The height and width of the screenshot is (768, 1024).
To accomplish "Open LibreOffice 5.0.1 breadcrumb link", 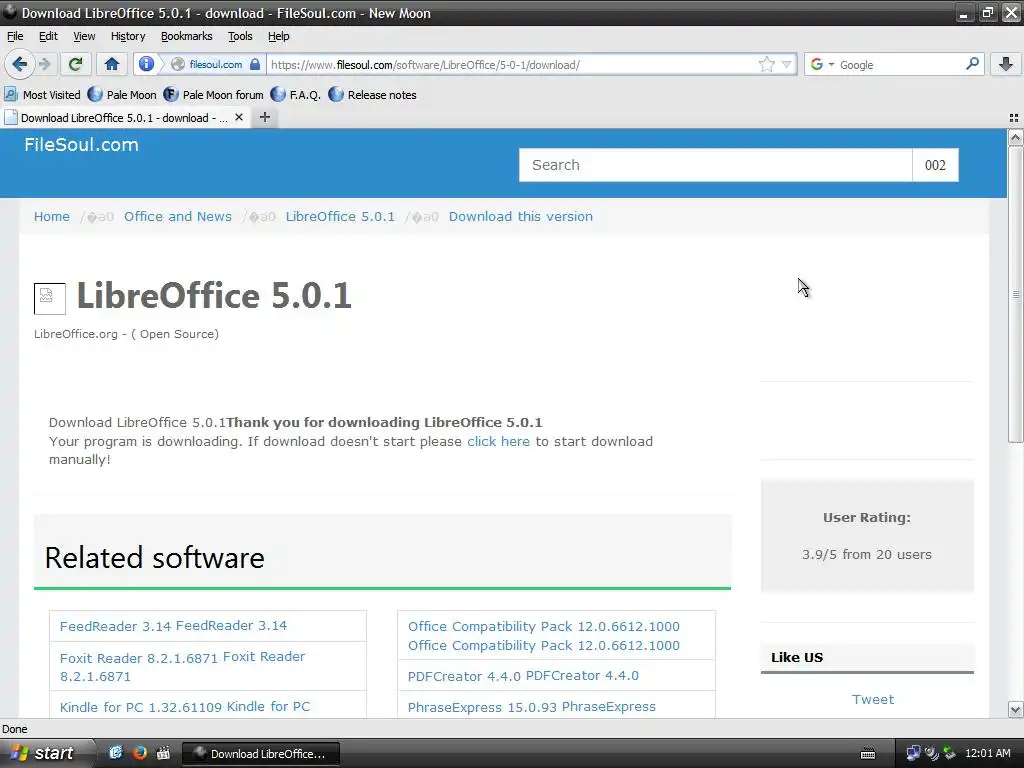I will click(340, 217).
